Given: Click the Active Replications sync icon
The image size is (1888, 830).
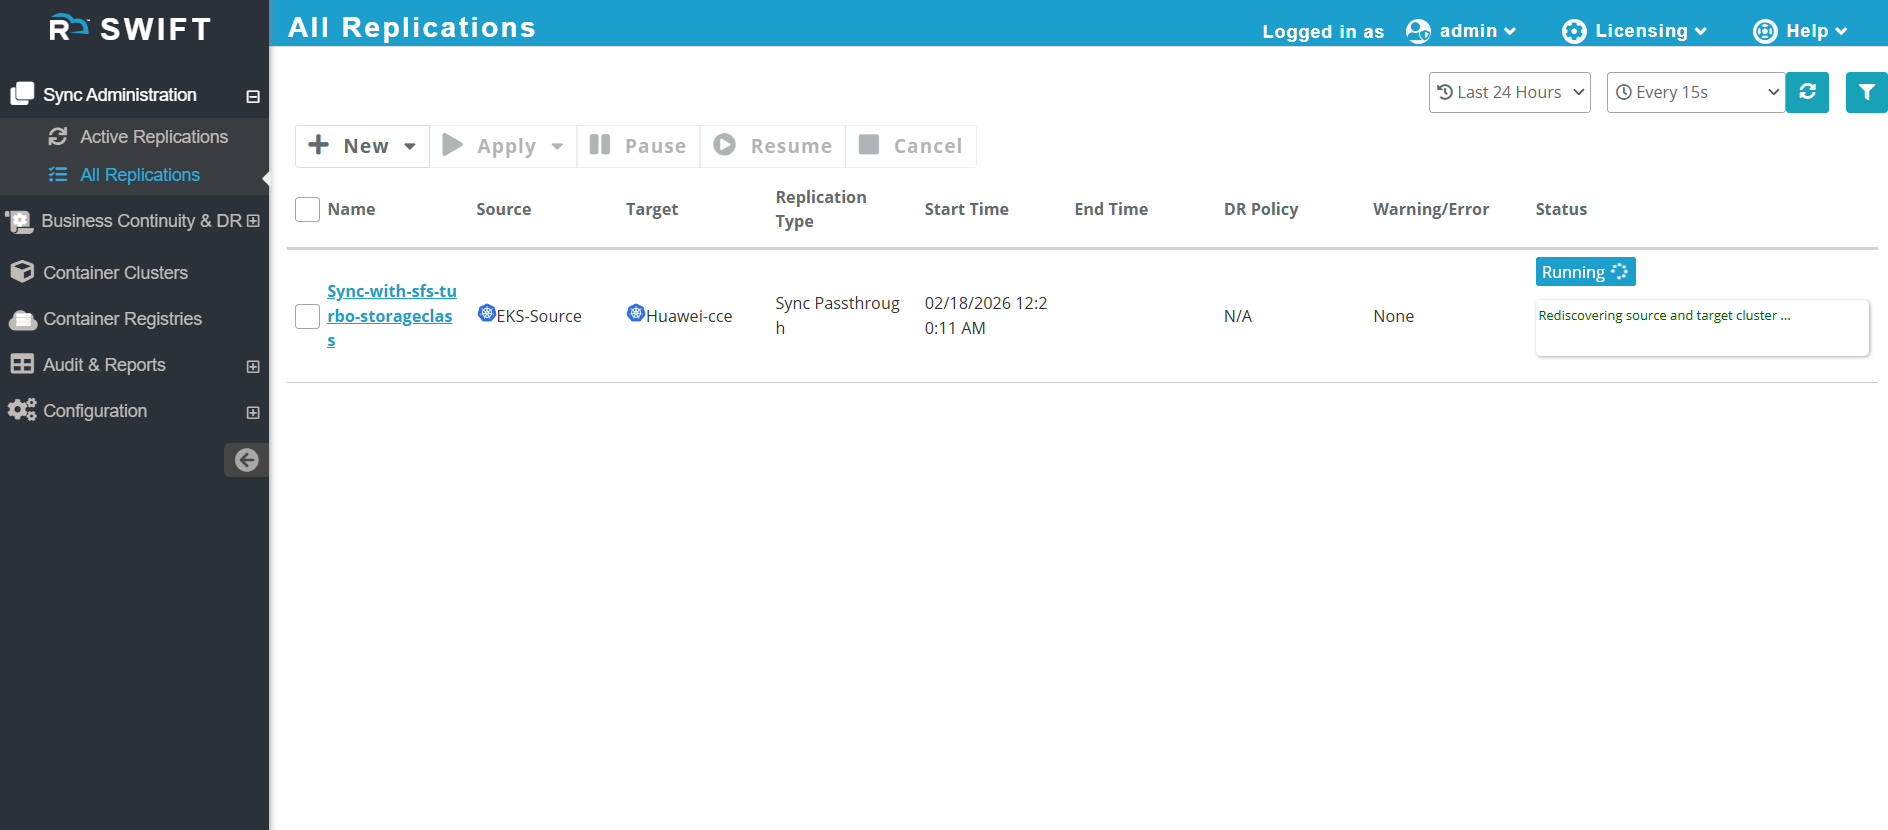Looking at the screenshot, I should click(x=58, y=136).
